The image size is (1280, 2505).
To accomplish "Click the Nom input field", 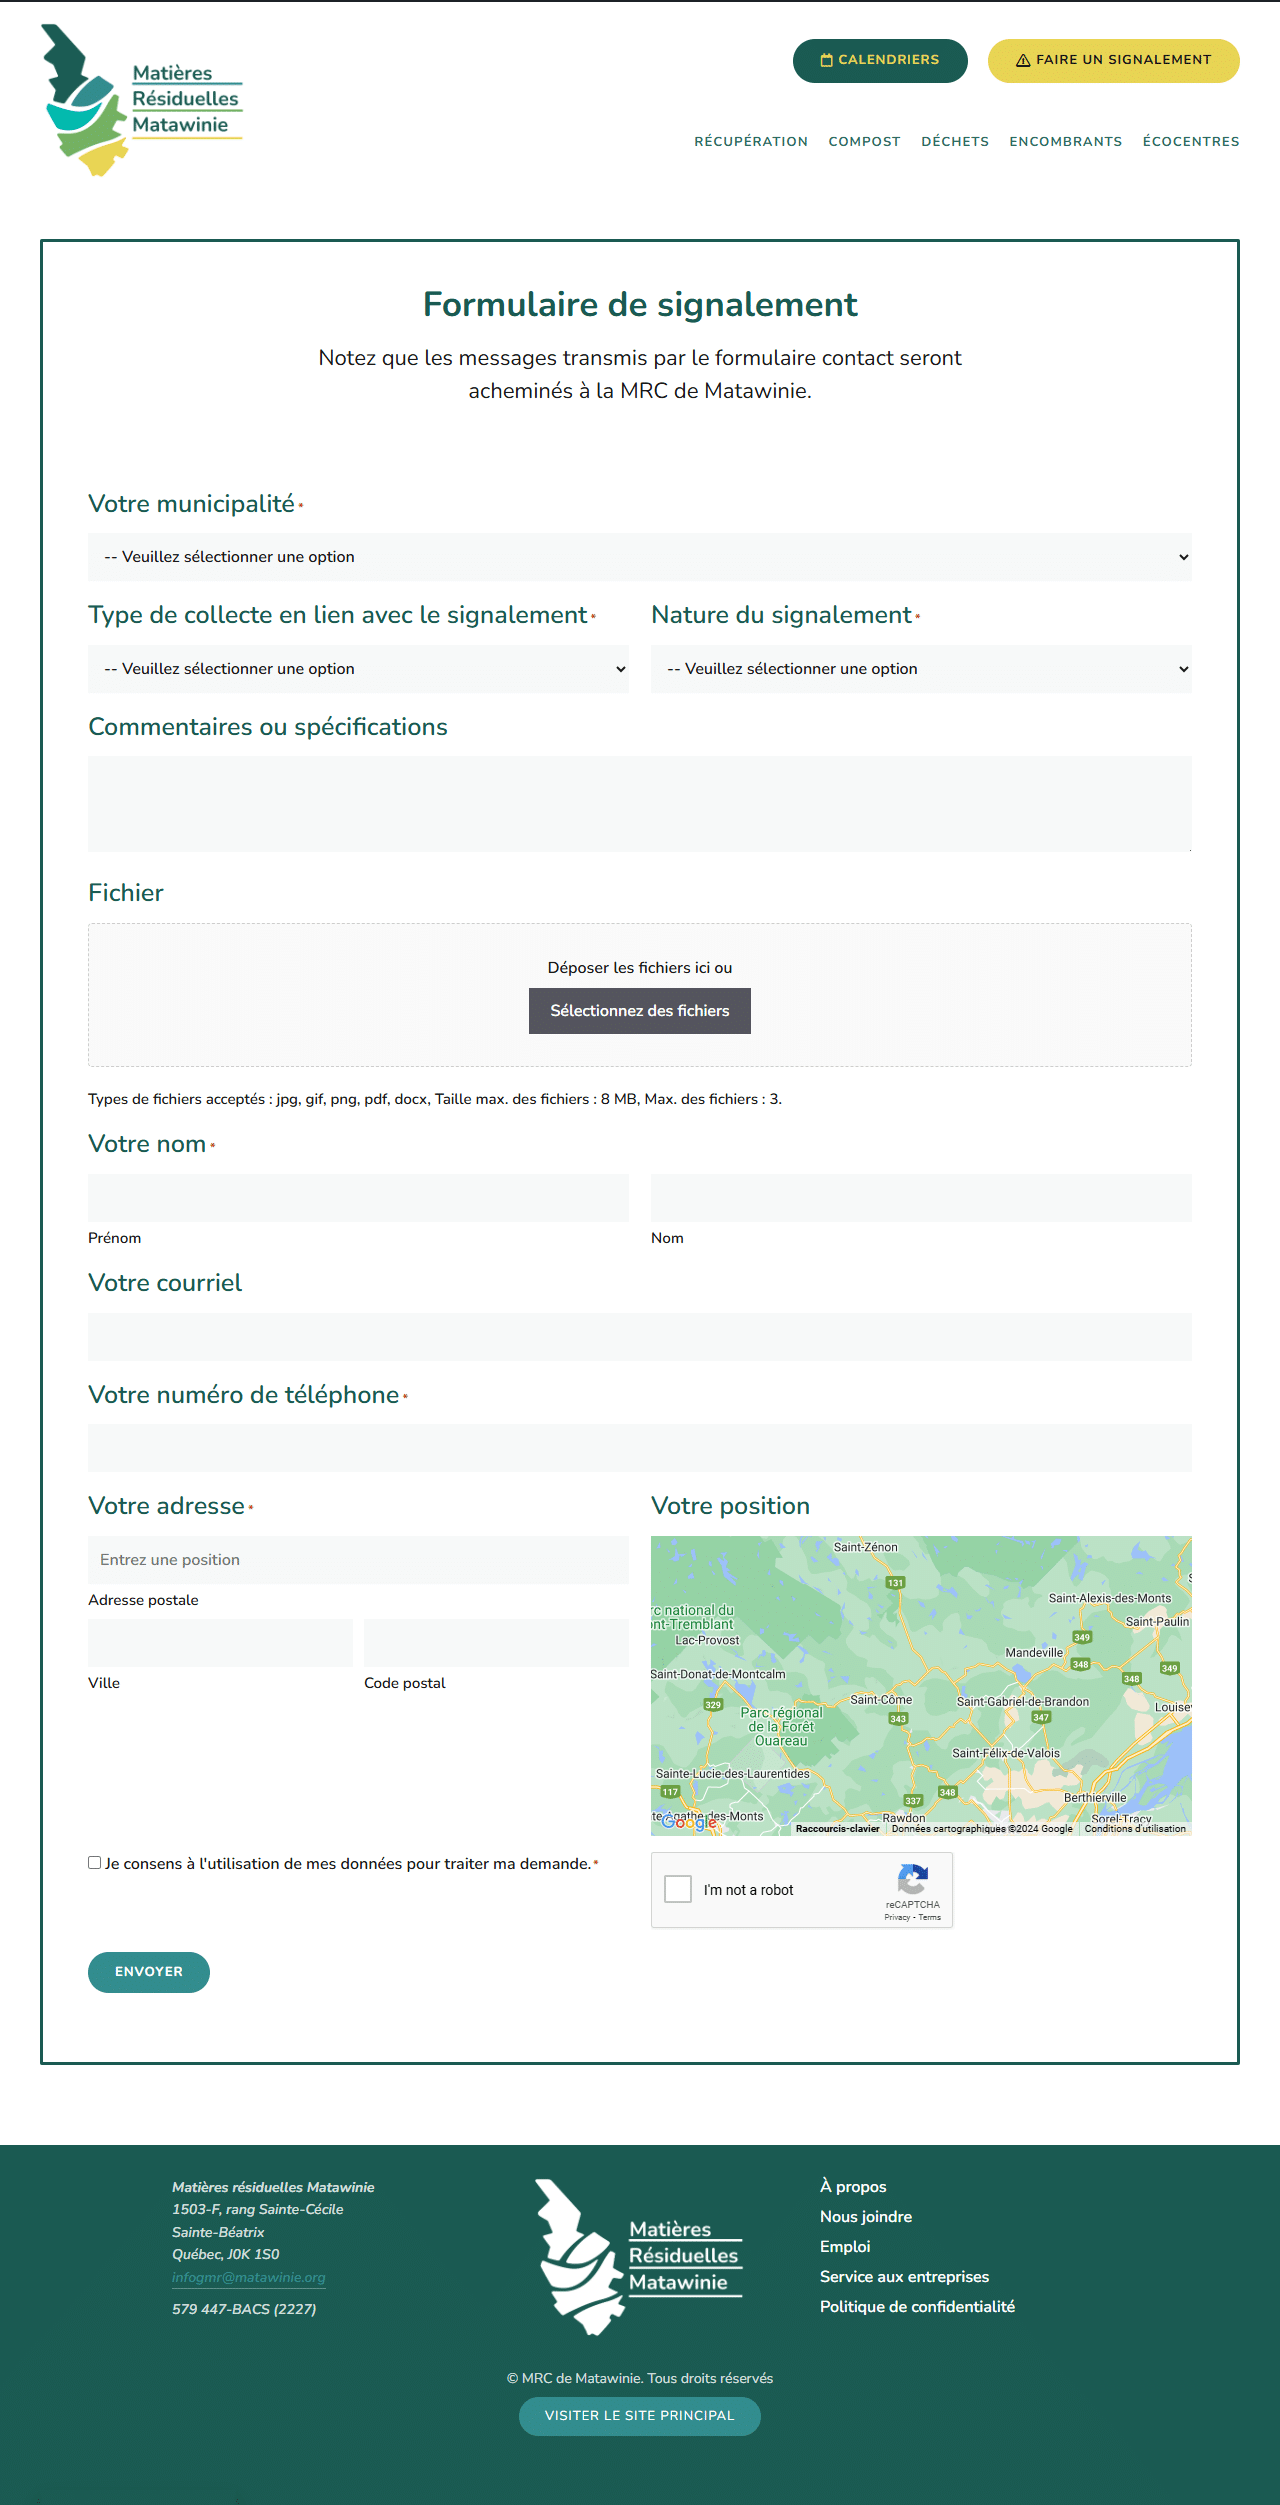I will [921, 1198].
